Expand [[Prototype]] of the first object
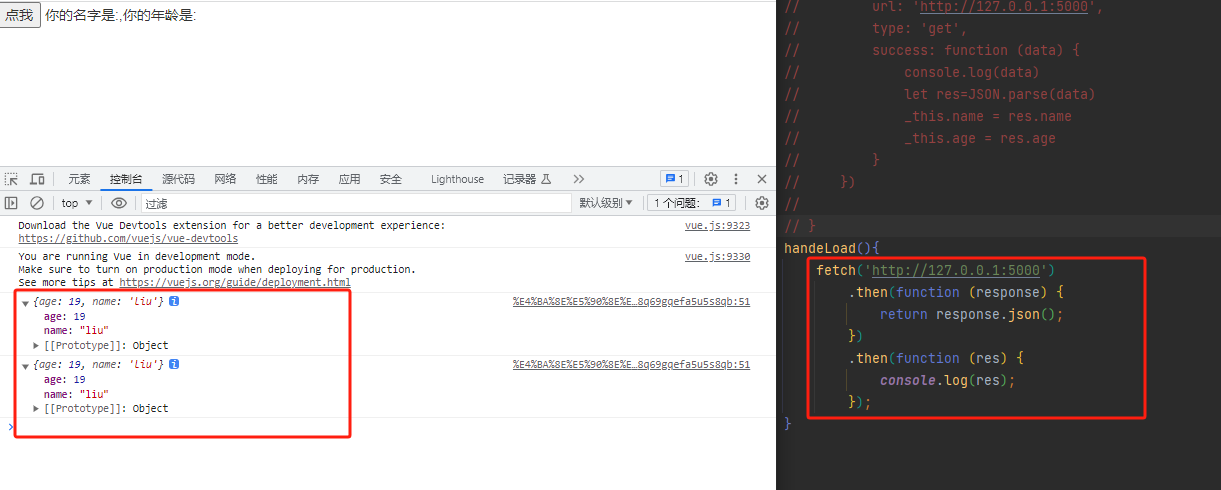The width and height of the screenshot is (1221, 490). tap(37, 346)
